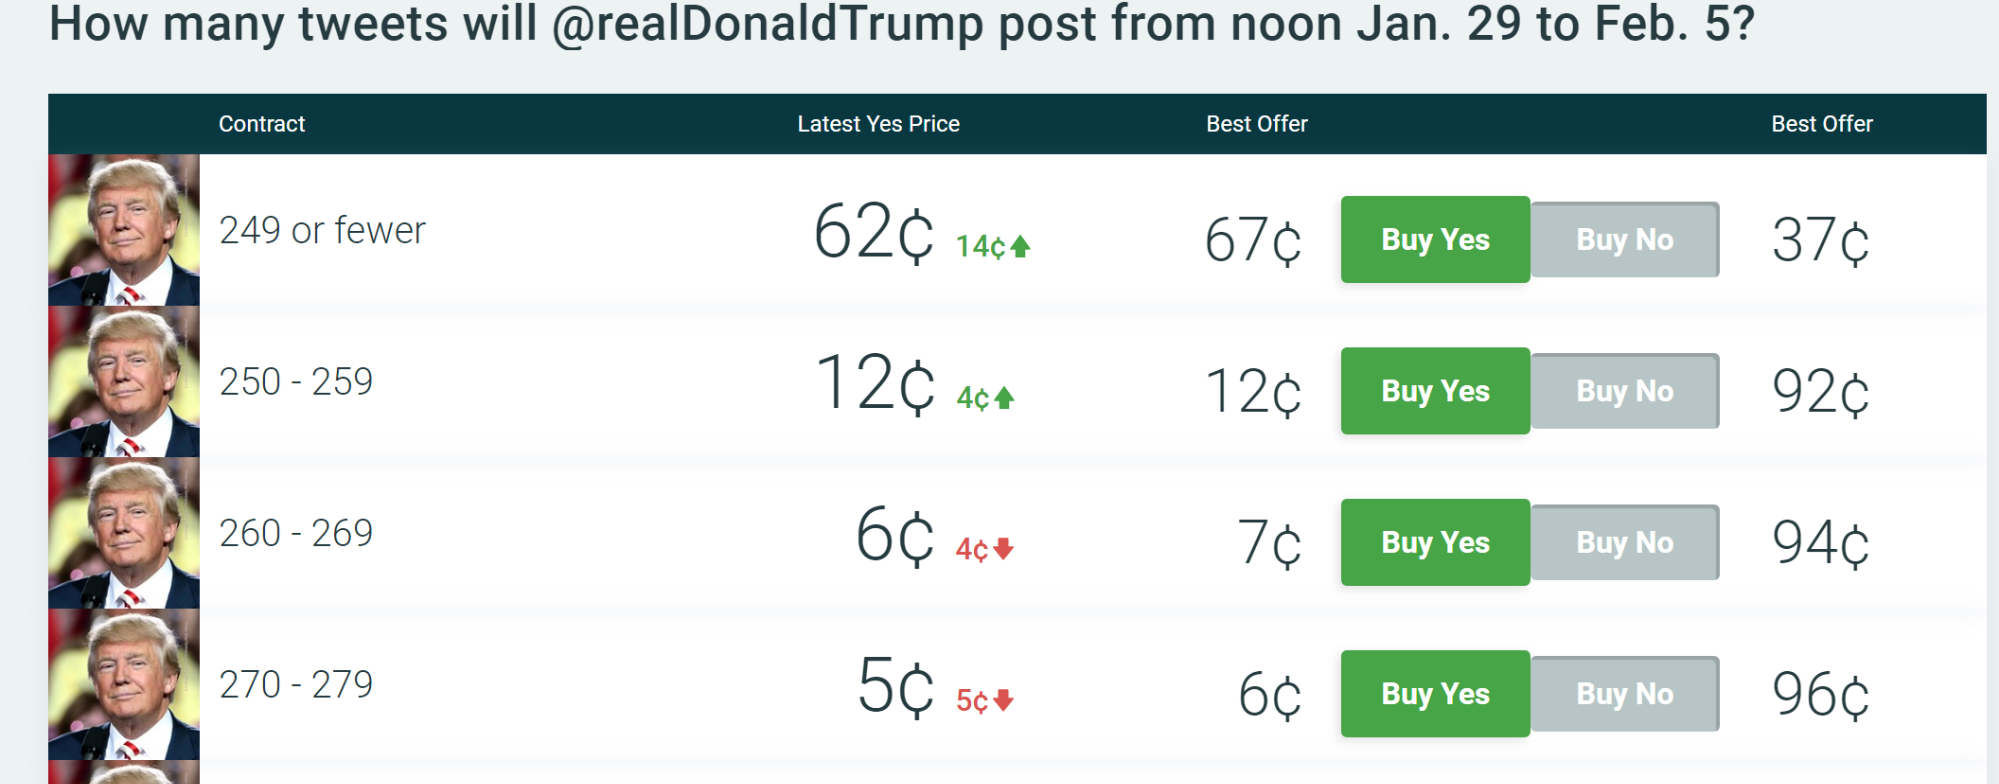Click Buy No for 249 or fewer
Image resolution: width=1999 pixels, height=784 pixels.
(x=1625, y=240)
